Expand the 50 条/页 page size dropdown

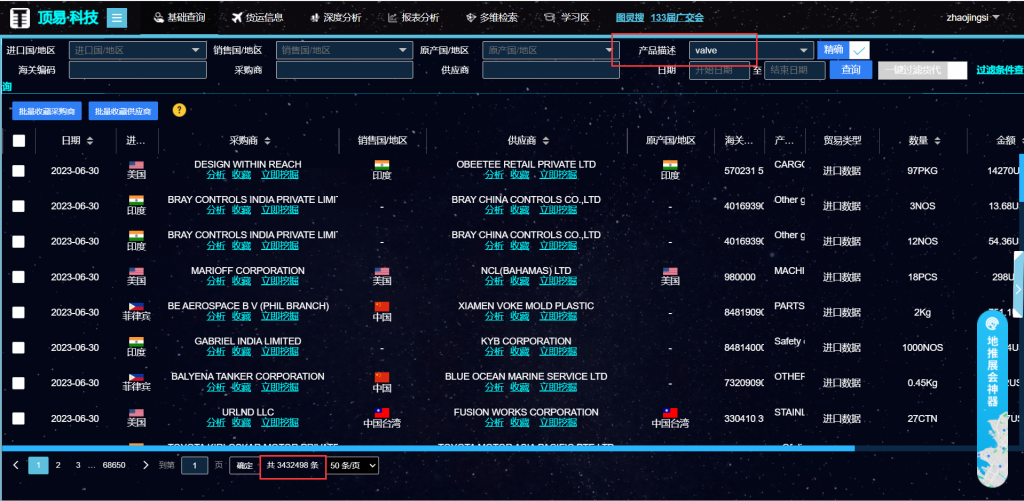[x=353, y=466]
